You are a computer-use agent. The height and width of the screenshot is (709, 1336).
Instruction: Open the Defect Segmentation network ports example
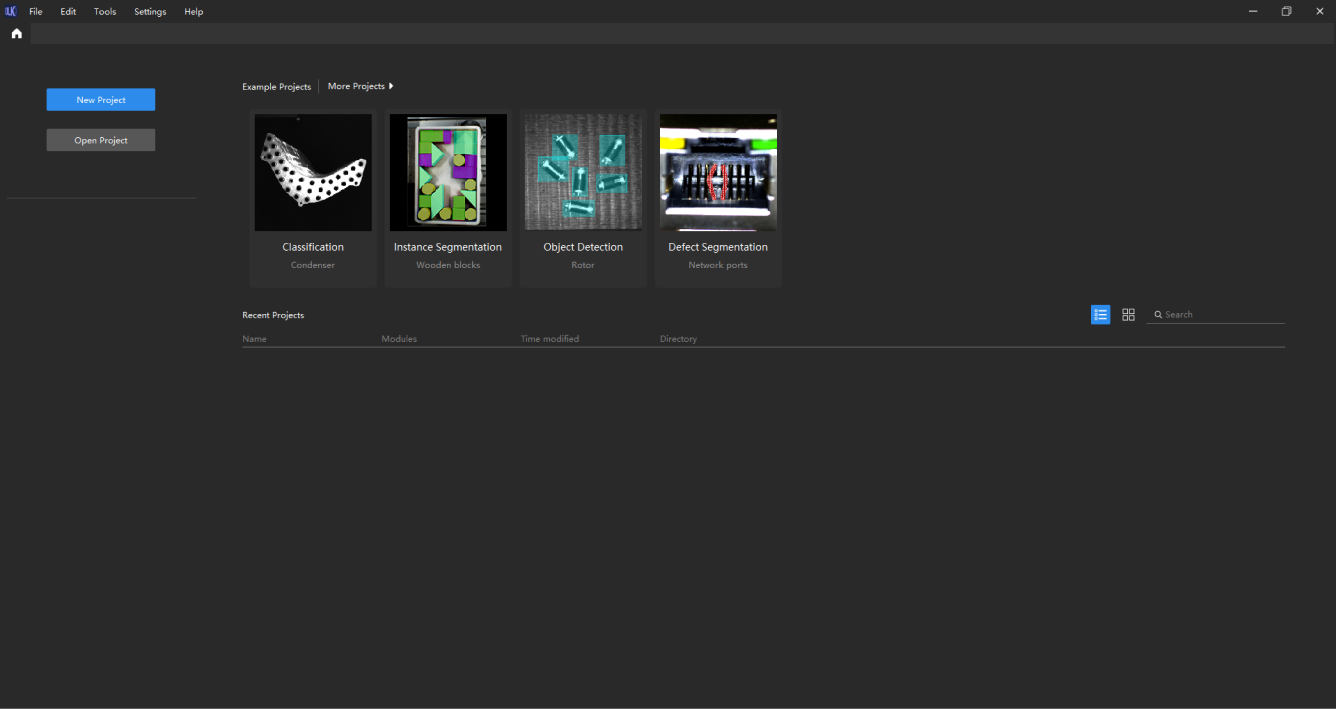coord(718,173)
